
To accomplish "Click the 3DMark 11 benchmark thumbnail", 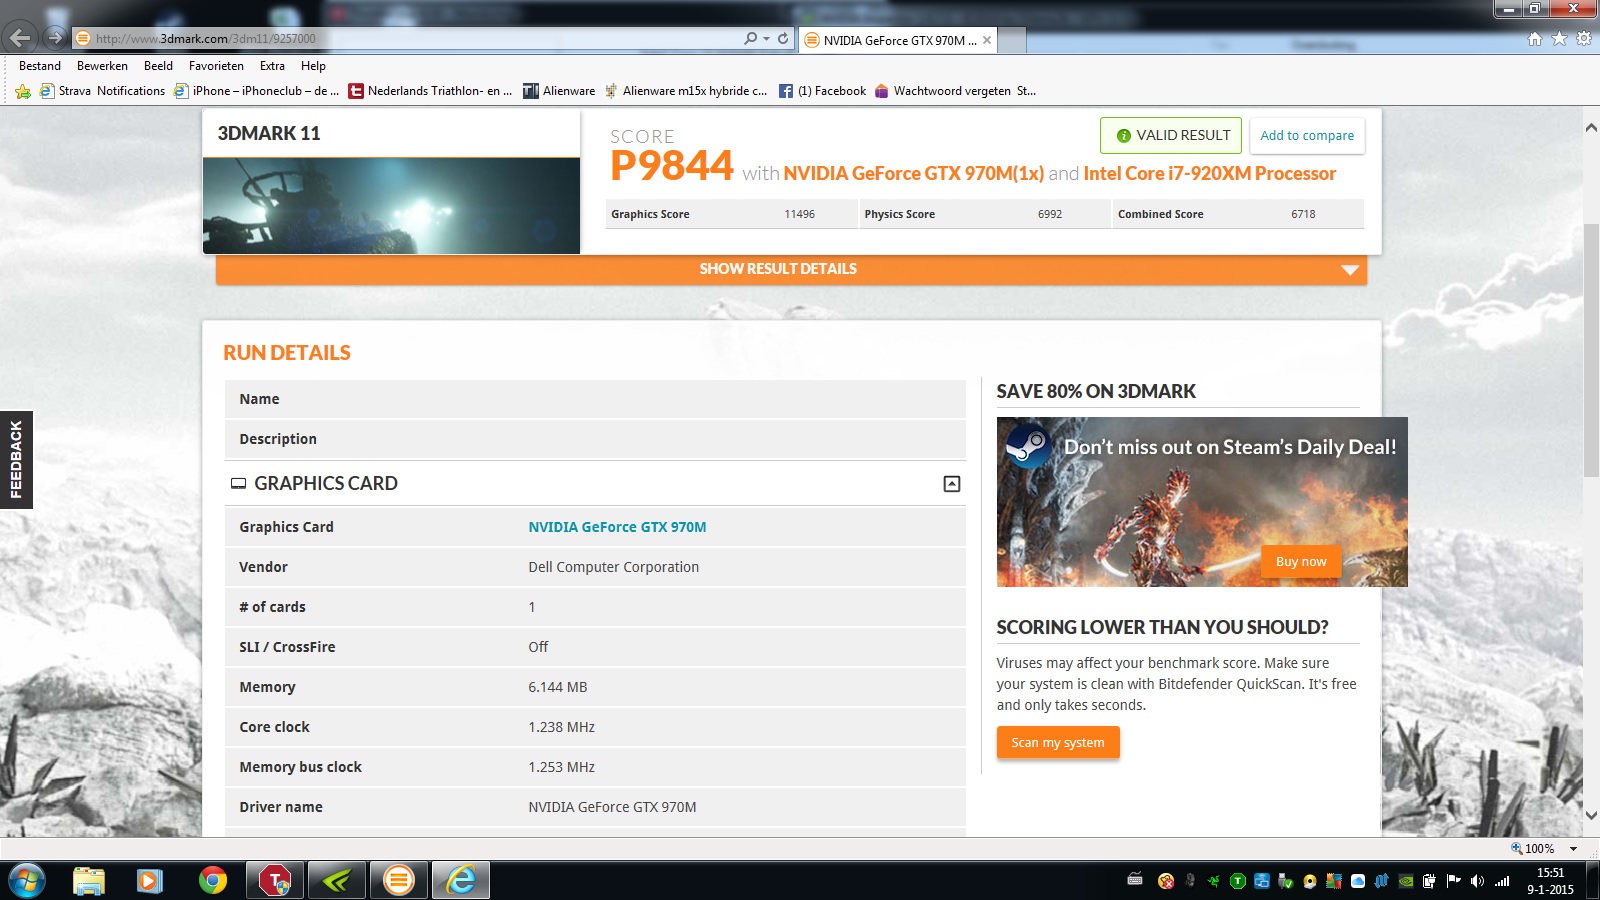I will pyautogui.click(x=391, y=205).
